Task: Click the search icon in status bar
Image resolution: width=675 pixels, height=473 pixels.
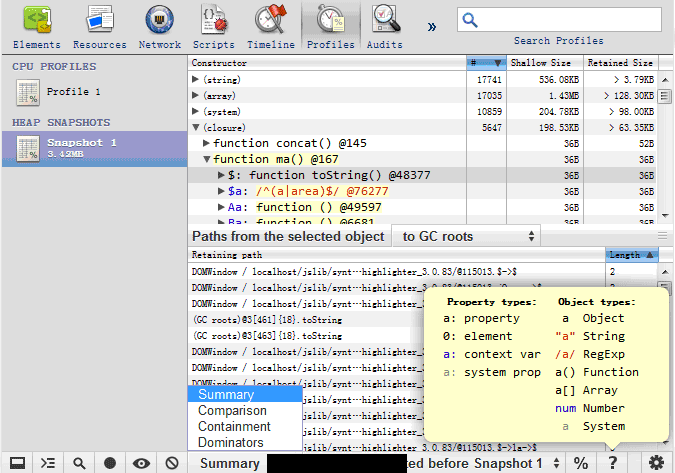Action: coord(79,463)
